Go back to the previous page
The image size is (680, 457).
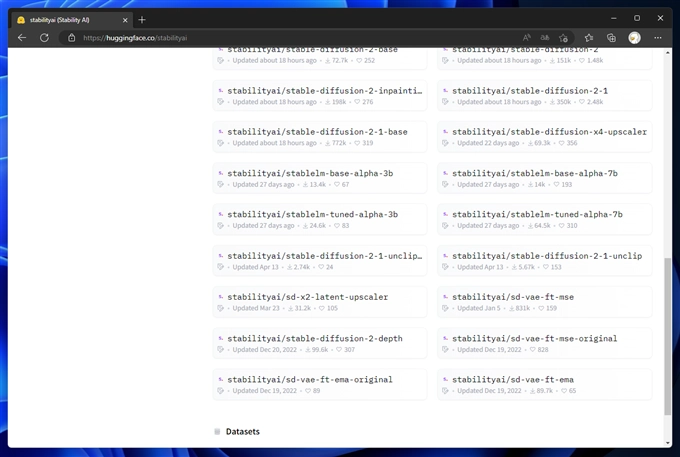click(x=22, y=38)
